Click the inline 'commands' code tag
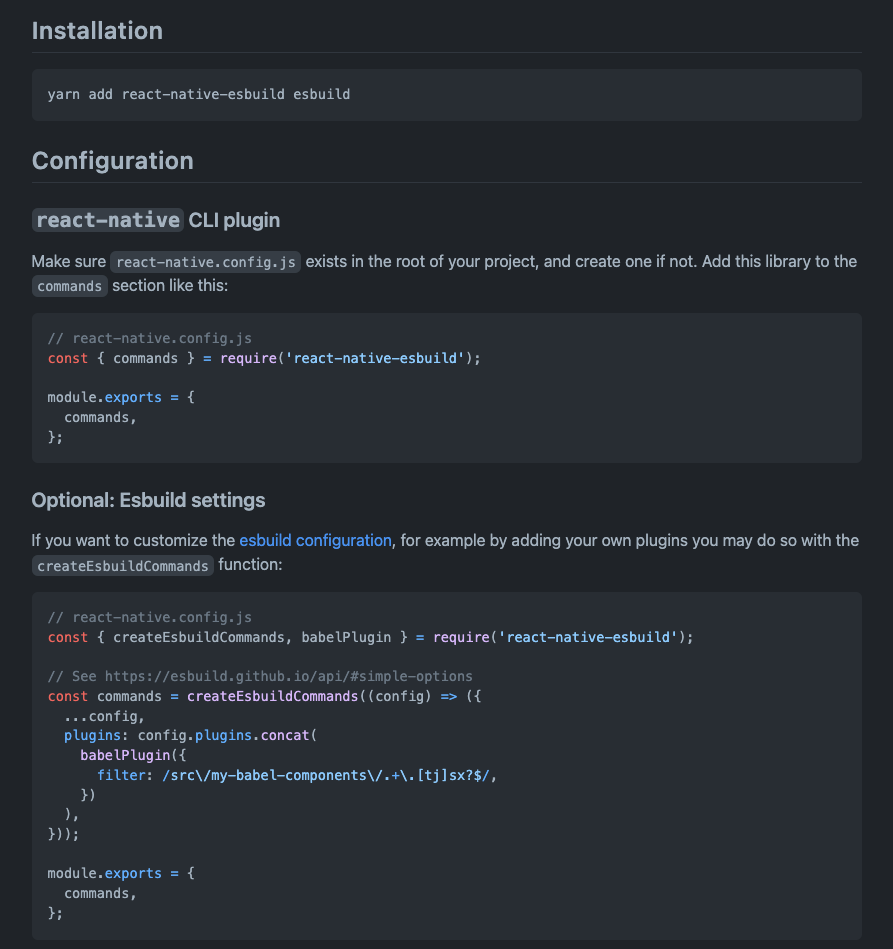Image resolution: width=893 pixels, height=949 pixels. [70, 286]
